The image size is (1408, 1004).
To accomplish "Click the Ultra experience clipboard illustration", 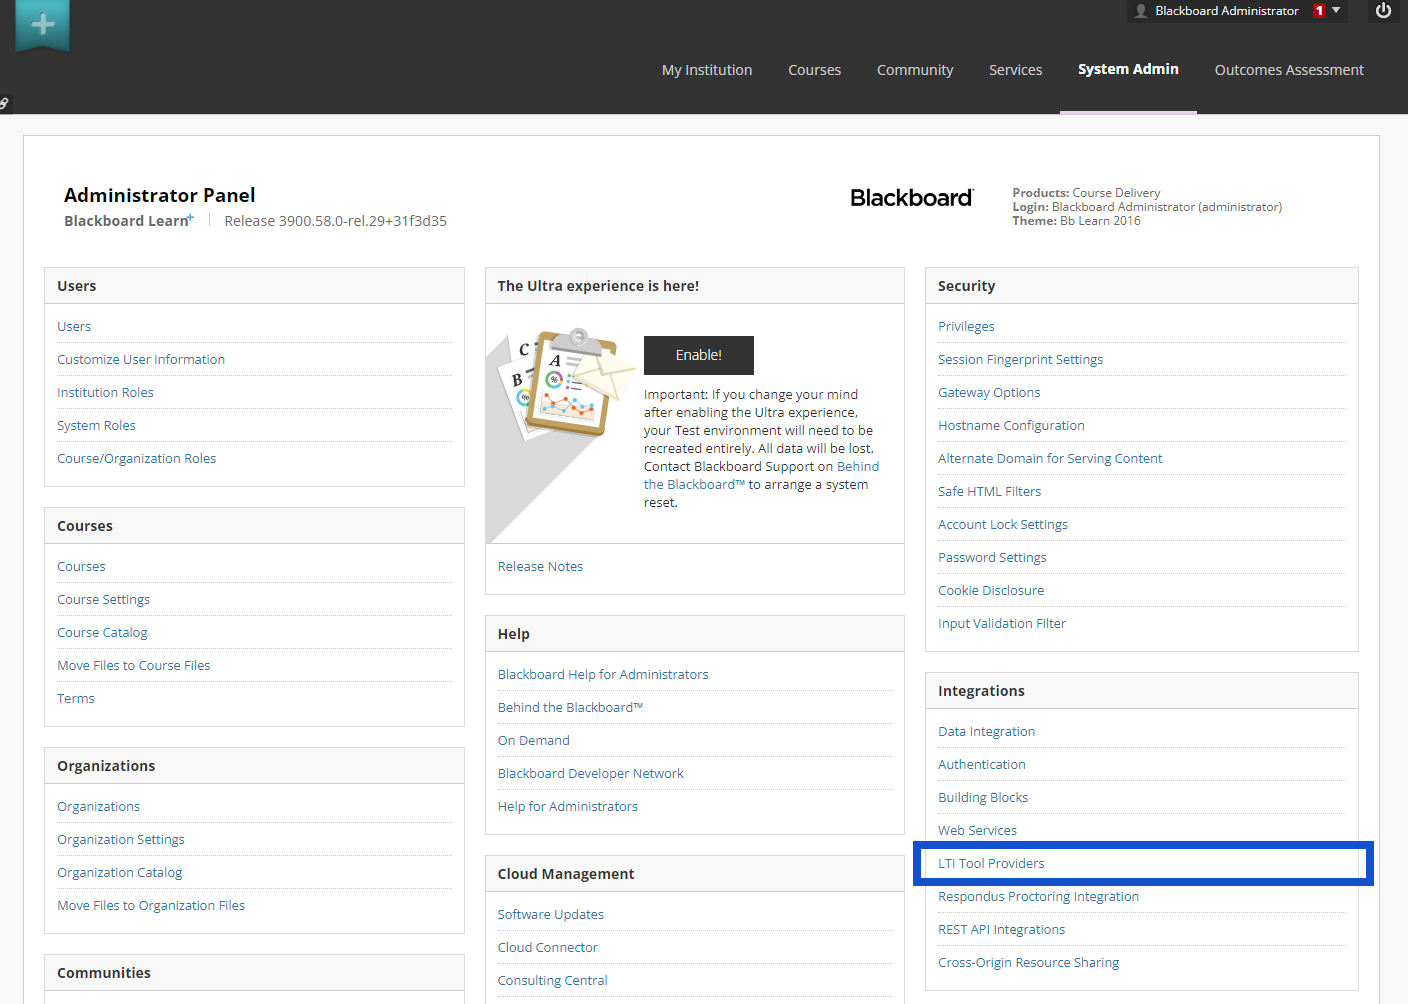I will (567, 384).
